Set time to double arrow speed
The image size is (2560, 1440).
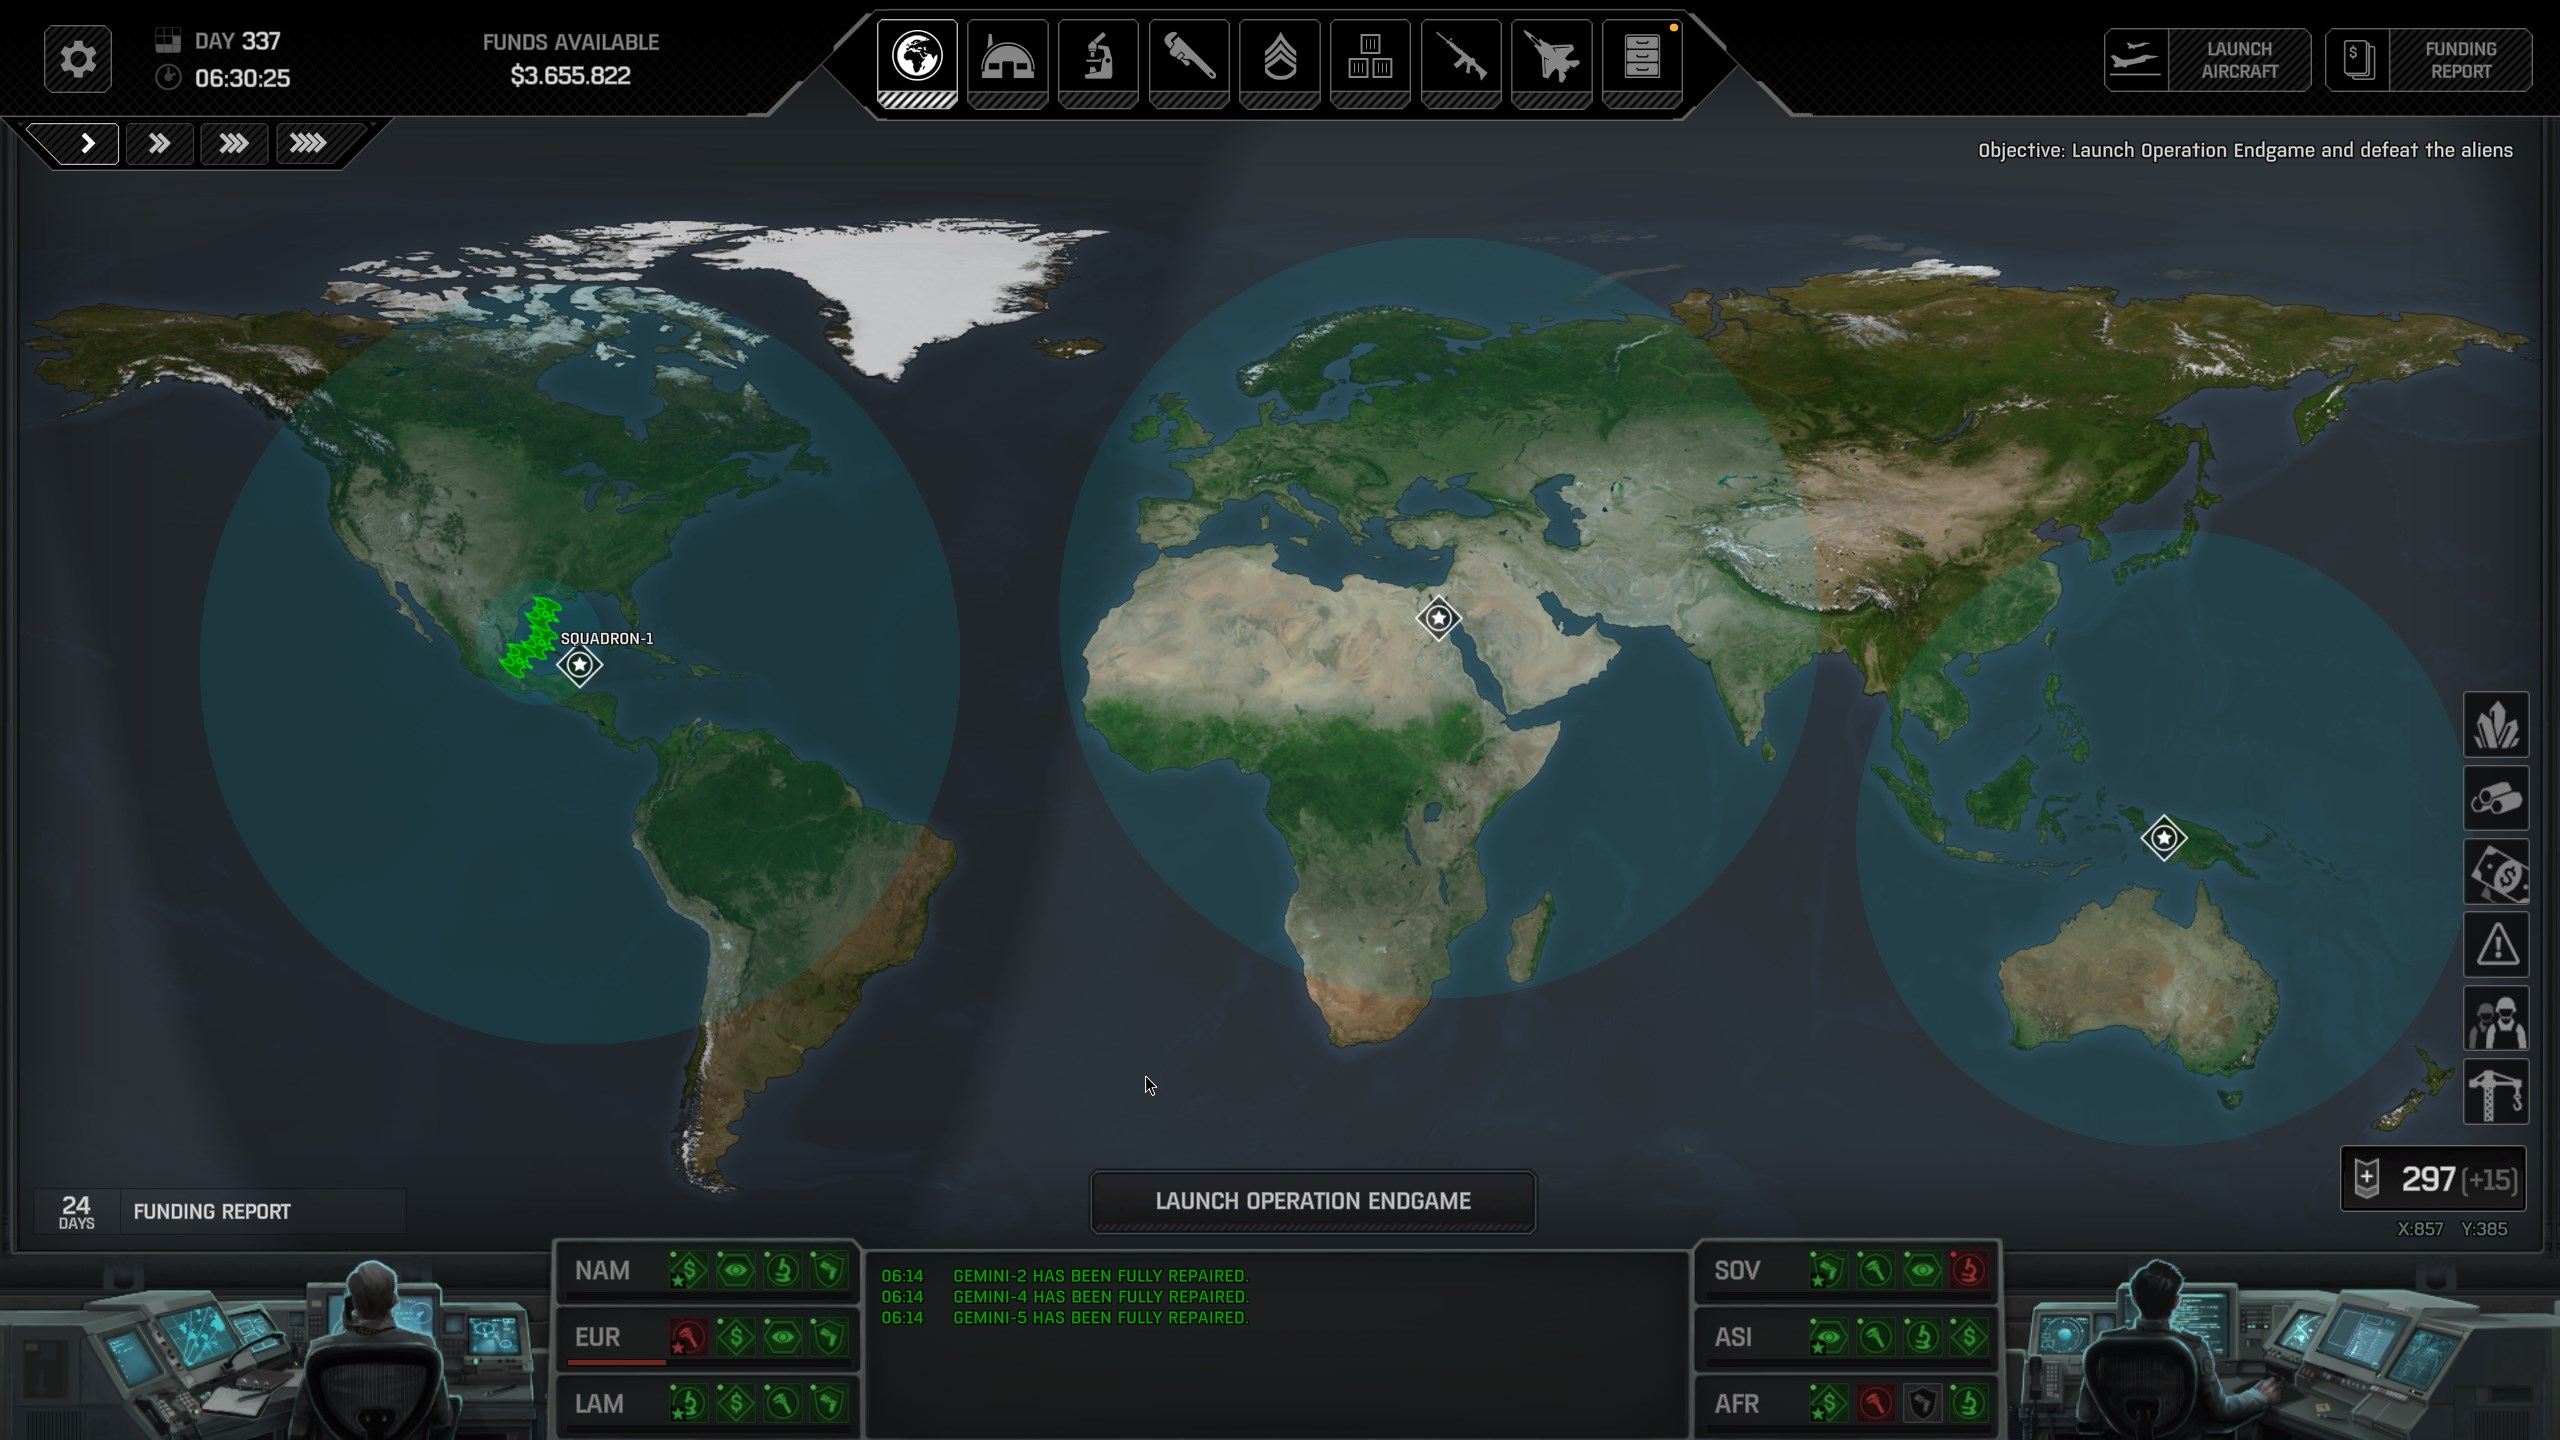[160, 144]
